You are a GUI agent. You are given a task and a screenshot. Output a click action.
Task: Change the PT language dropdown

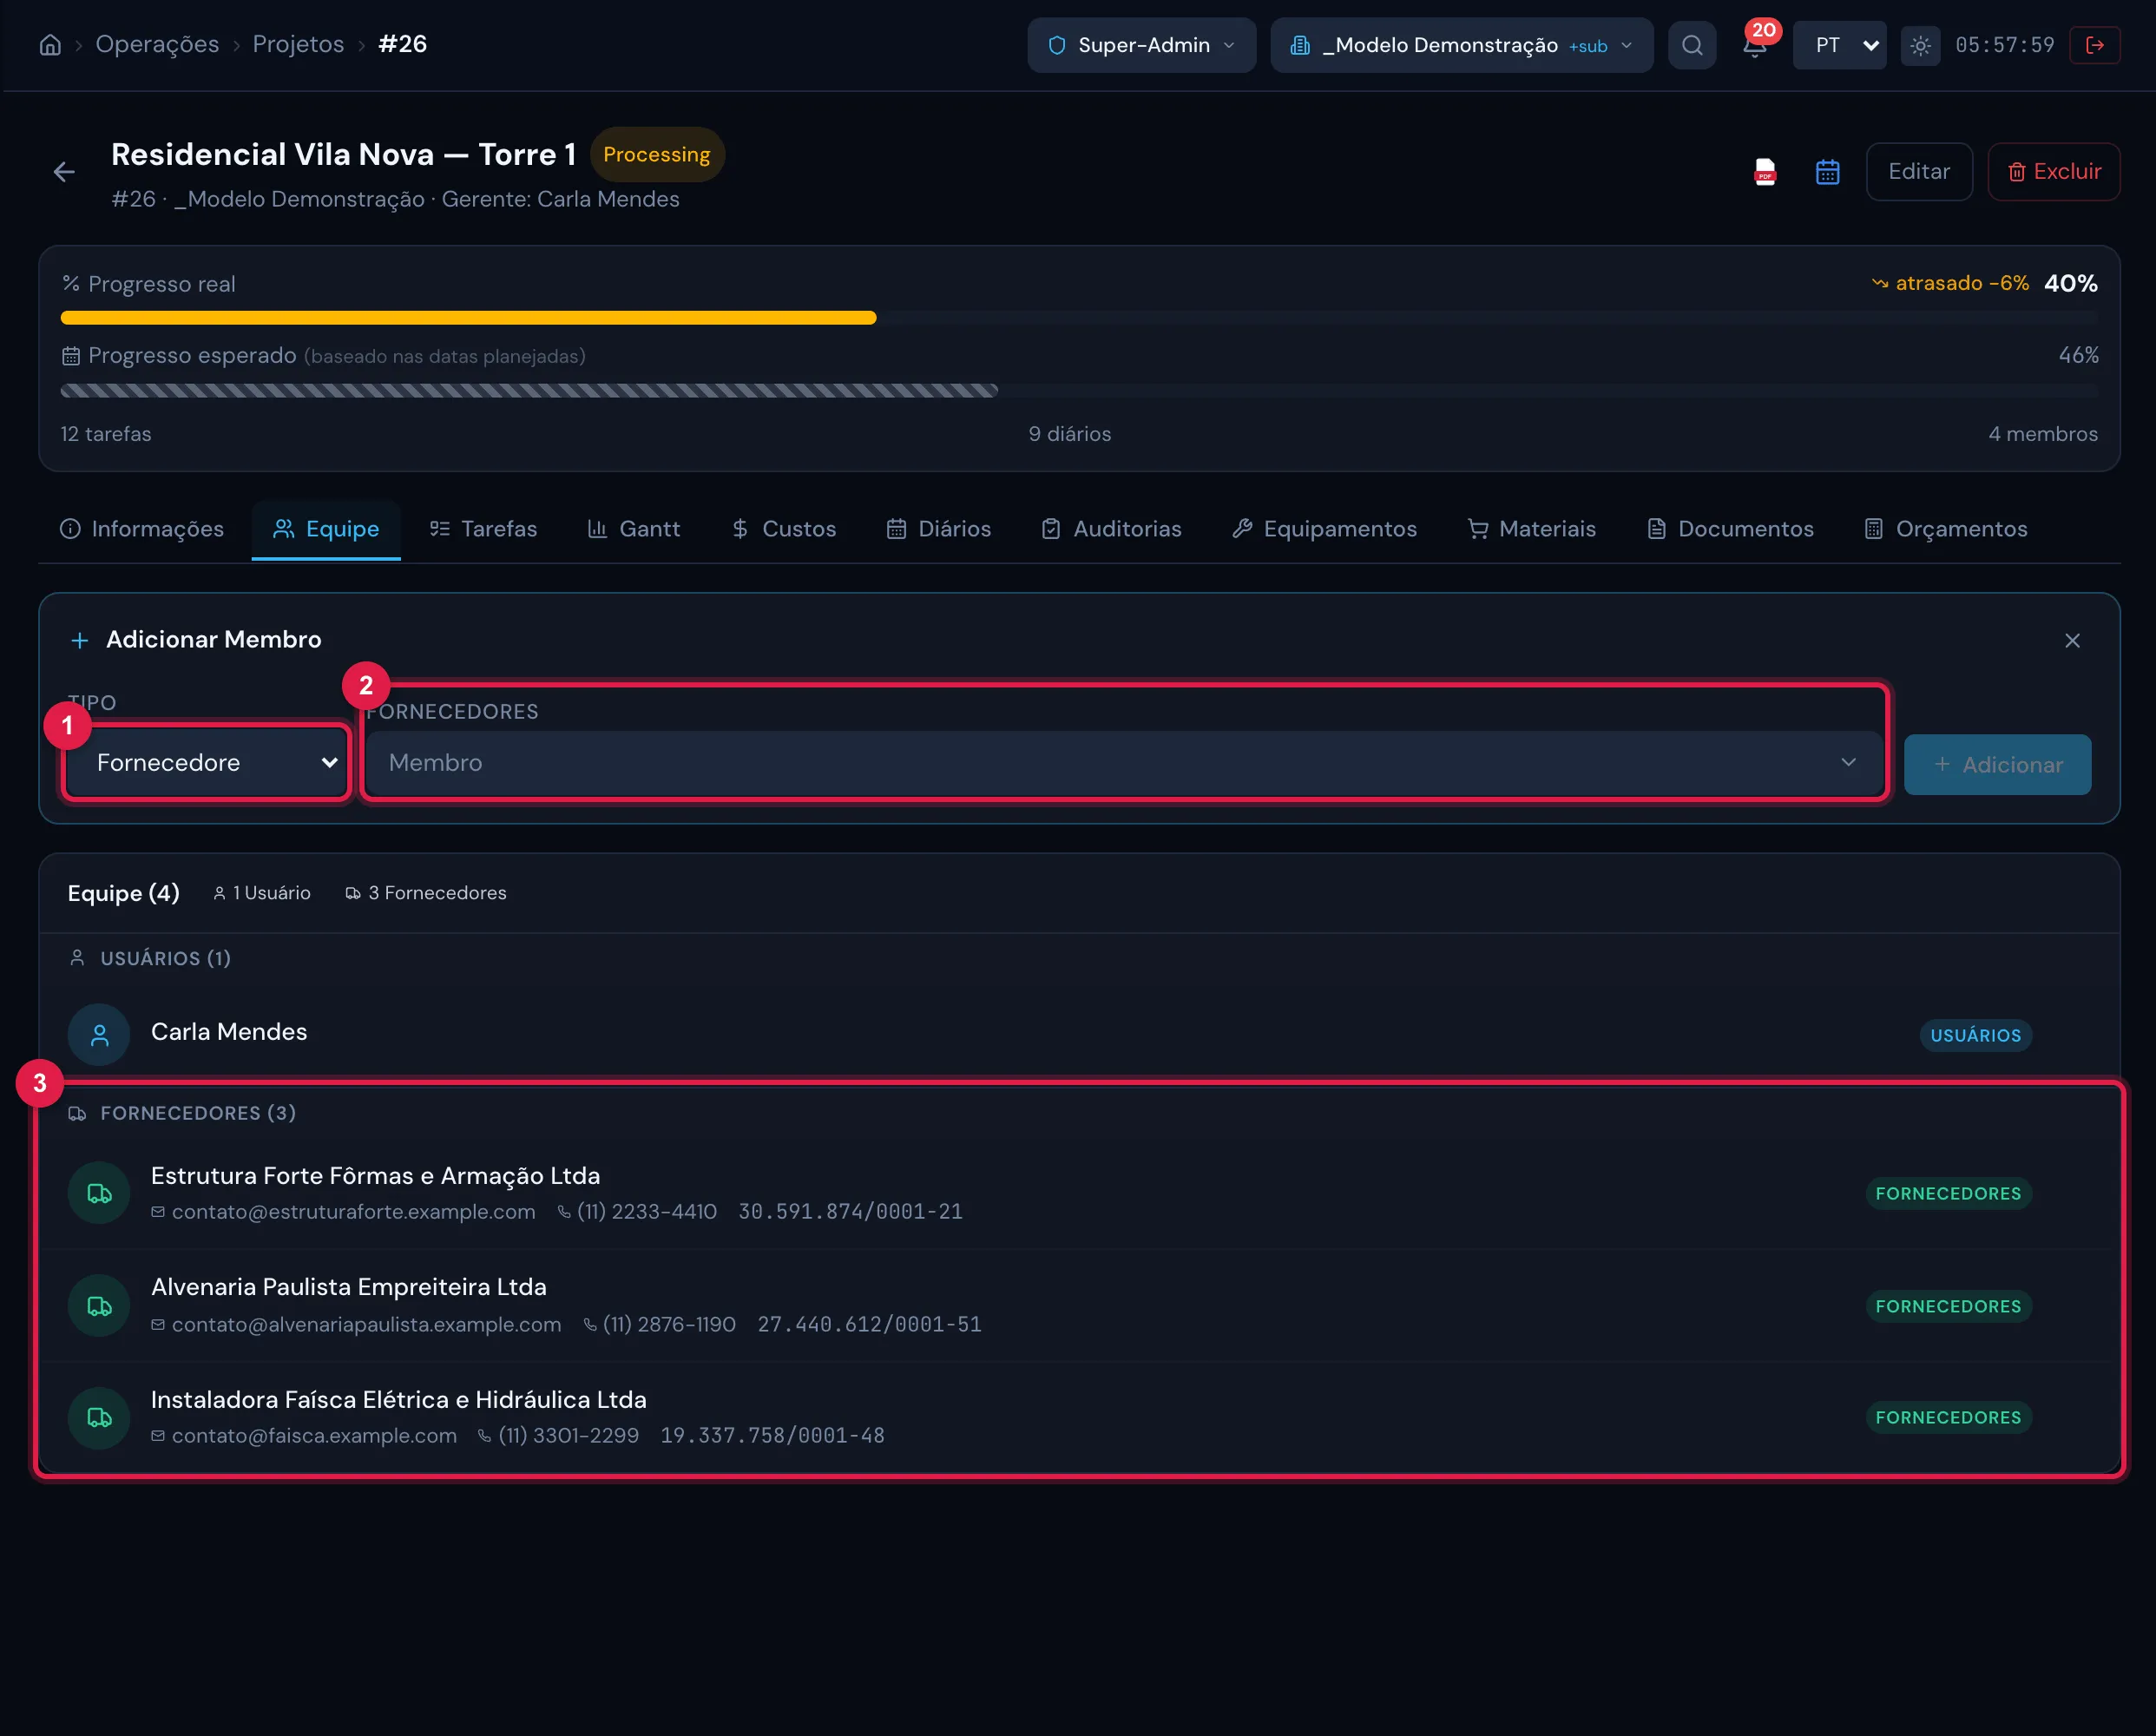click(x=1839, y=45)
